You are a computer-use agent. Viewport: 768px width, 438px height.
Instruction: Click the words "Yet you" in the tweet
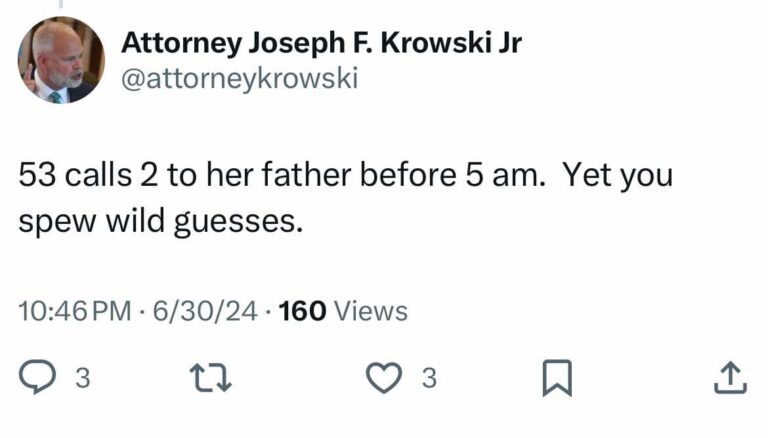(x=617, y=176)
